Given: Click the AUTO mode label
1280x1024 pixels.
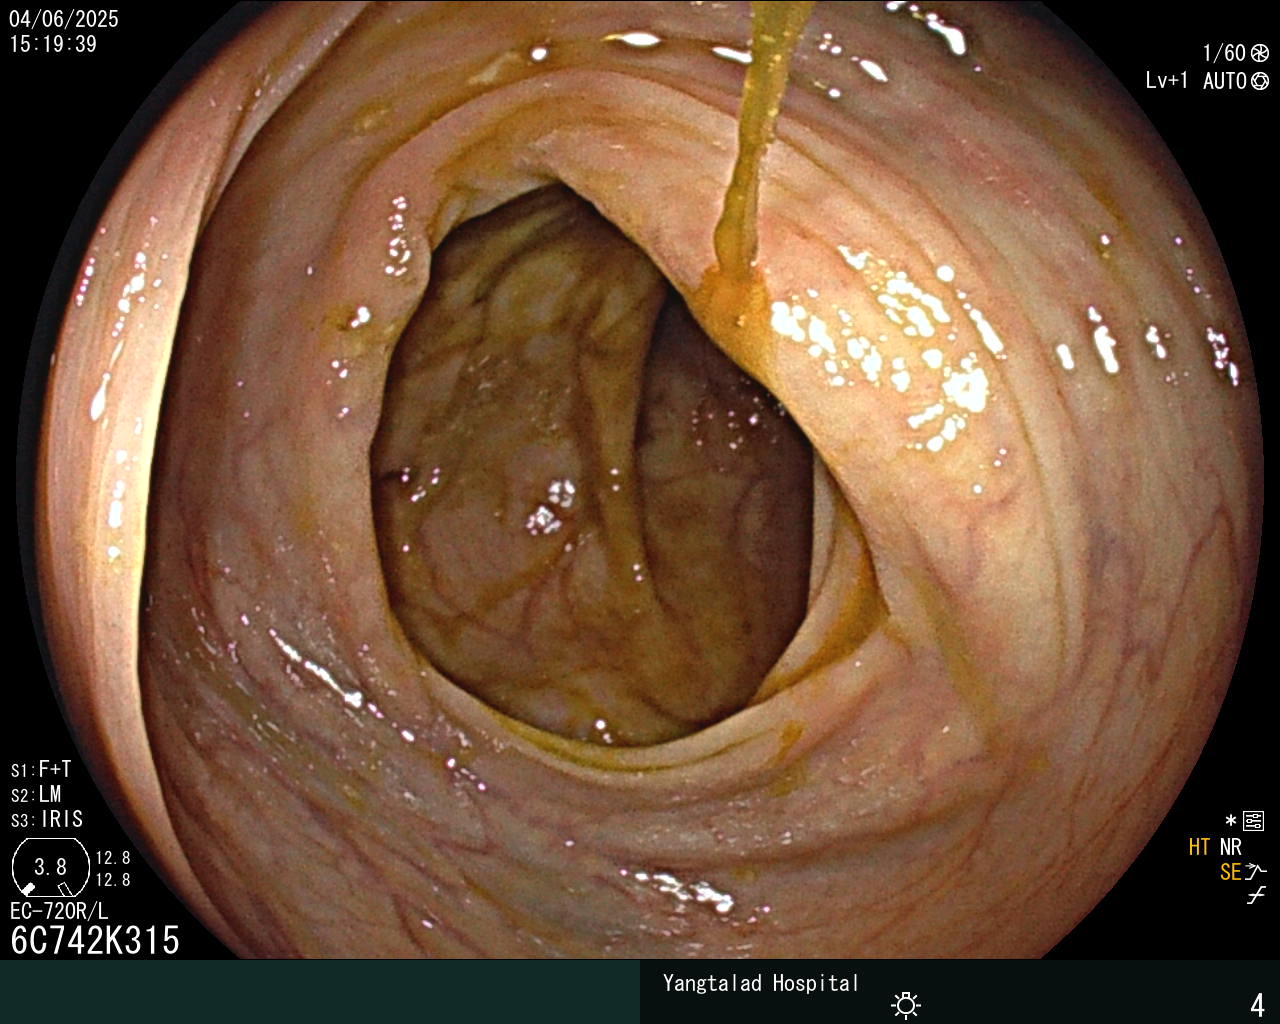Looking at the screenshot, I should [1224, 81].
